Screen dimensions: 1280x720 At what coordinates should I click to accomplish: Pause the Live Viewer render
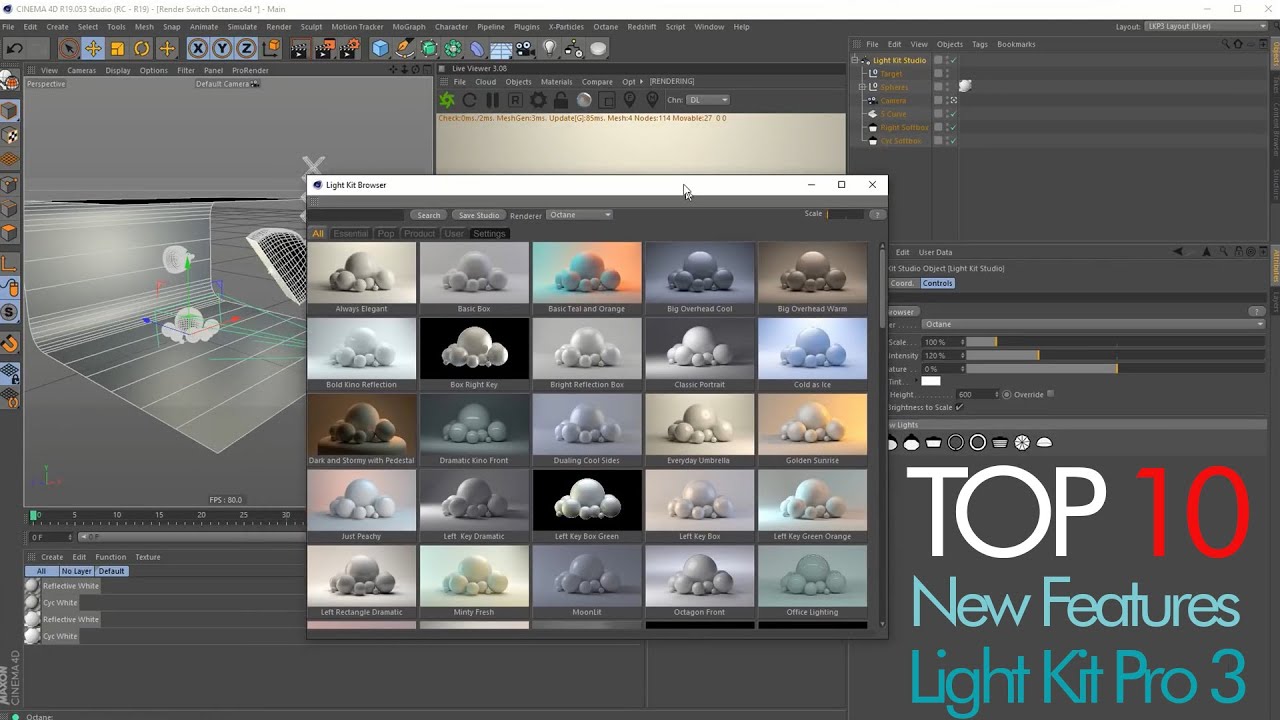[492, 100]
